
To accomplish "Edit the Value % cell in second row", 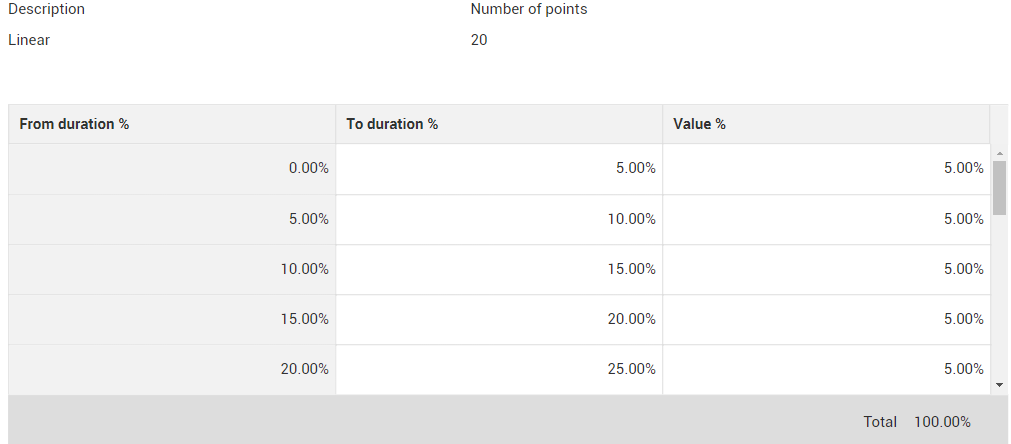I will [x=826, y=219].
